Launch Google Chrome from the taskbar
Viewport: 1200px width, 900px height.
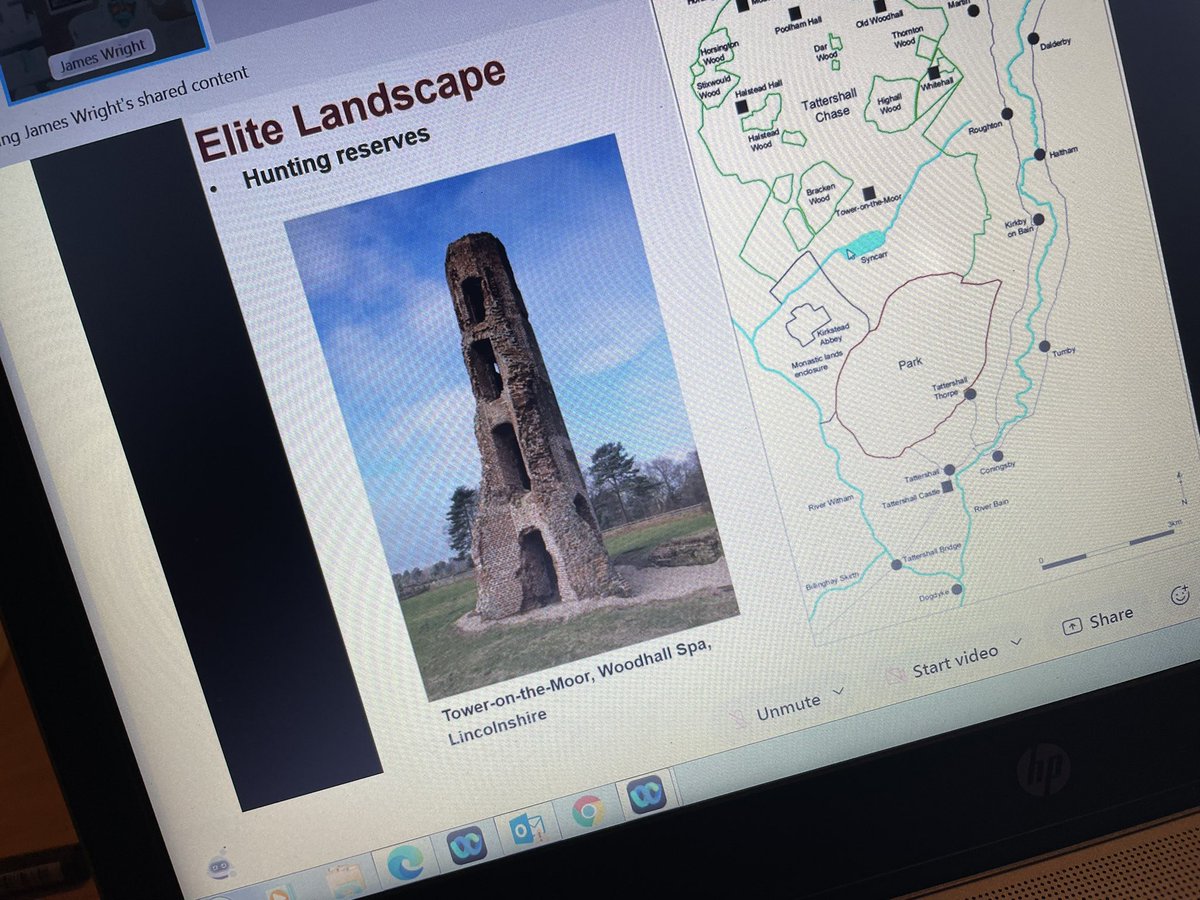click(589, 810)
